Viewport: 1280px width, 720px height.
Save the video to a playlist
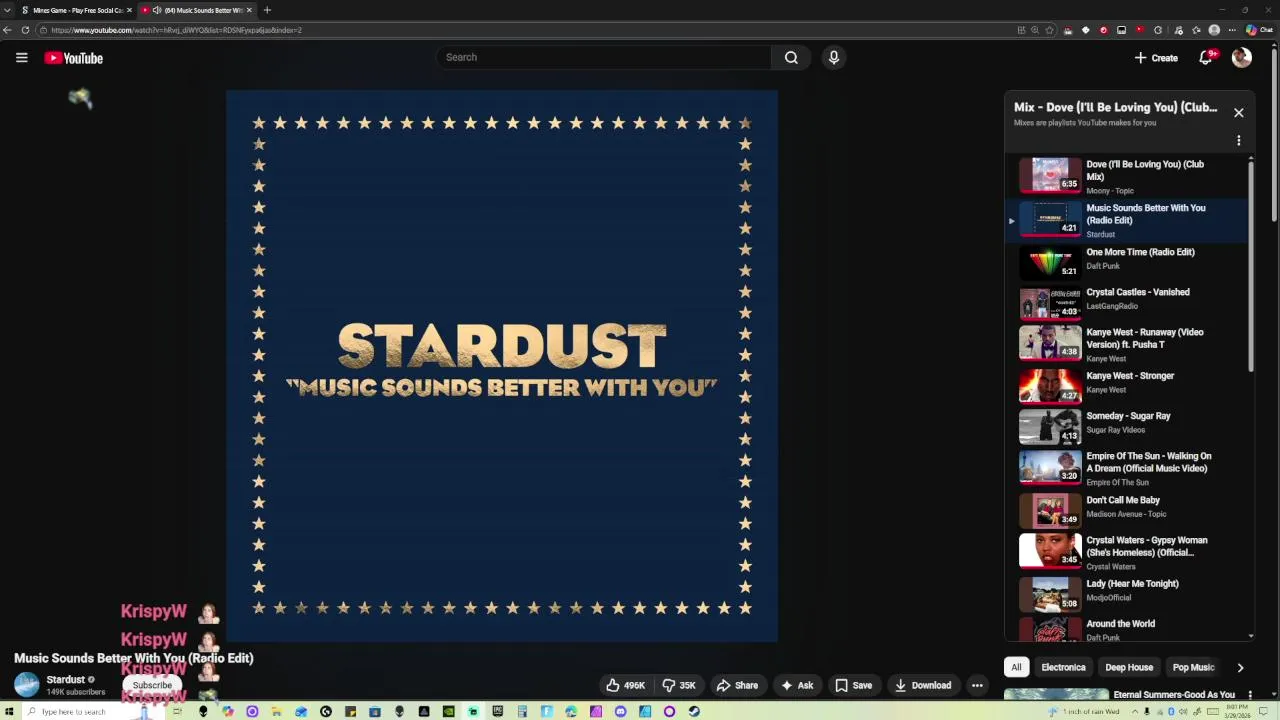tap(854, 685)
